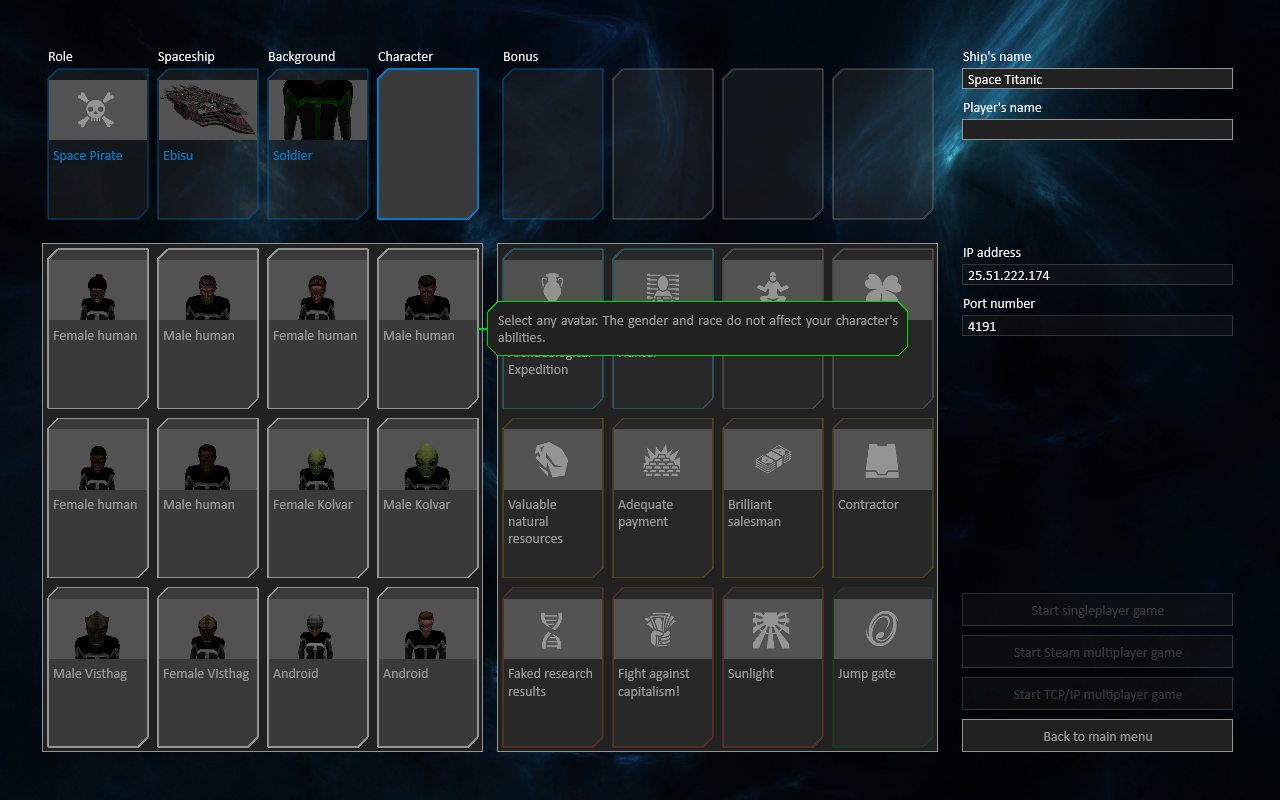Choose the Brilliant salesman bonus
The image size is (1280, 800).
773,497
